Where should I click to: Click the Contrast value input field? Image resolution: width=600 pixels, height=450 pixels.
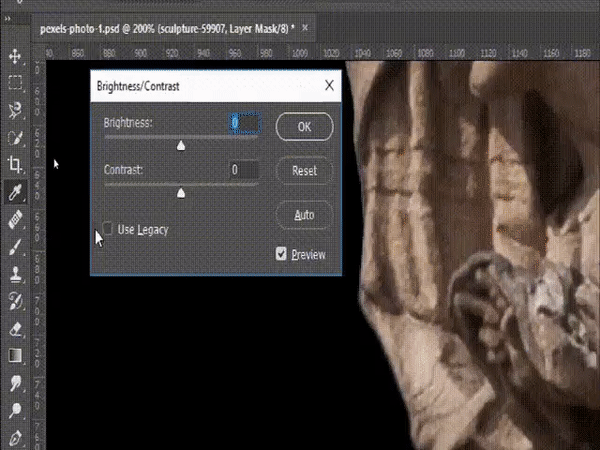243,170
